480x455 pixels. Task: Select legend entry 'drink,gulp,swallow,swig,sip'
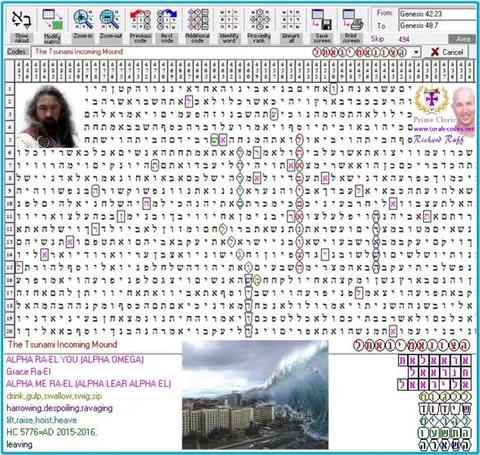[54, 396]
